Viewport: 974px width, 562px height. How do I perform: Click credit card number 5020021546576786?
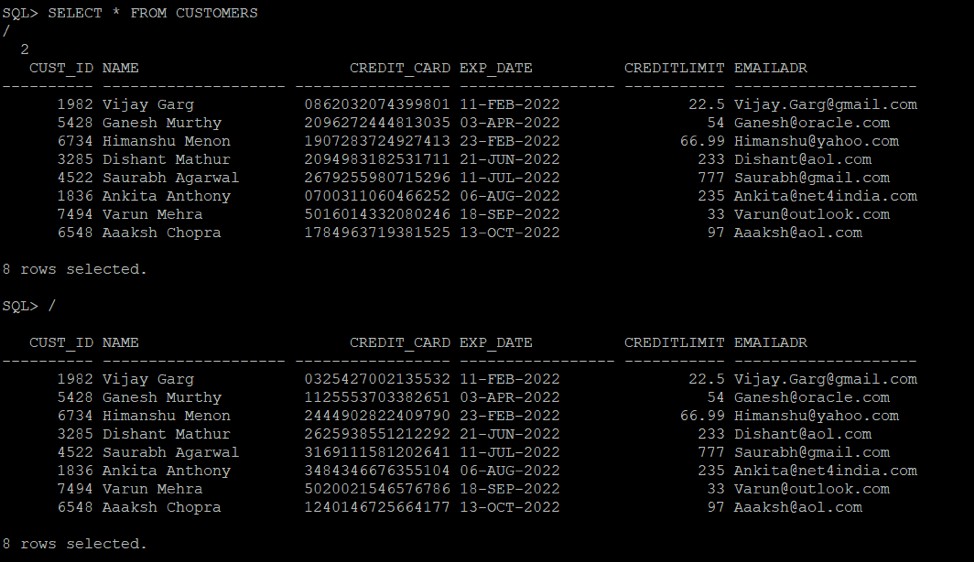click(x=377, y=489)
